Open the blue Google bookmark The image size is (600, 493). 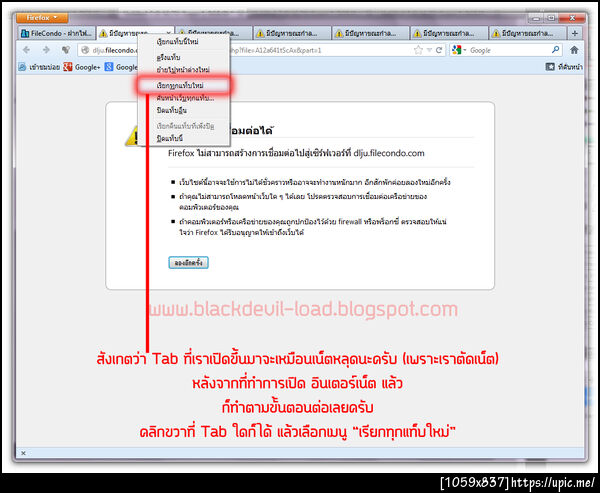click(x=121, y=67)
